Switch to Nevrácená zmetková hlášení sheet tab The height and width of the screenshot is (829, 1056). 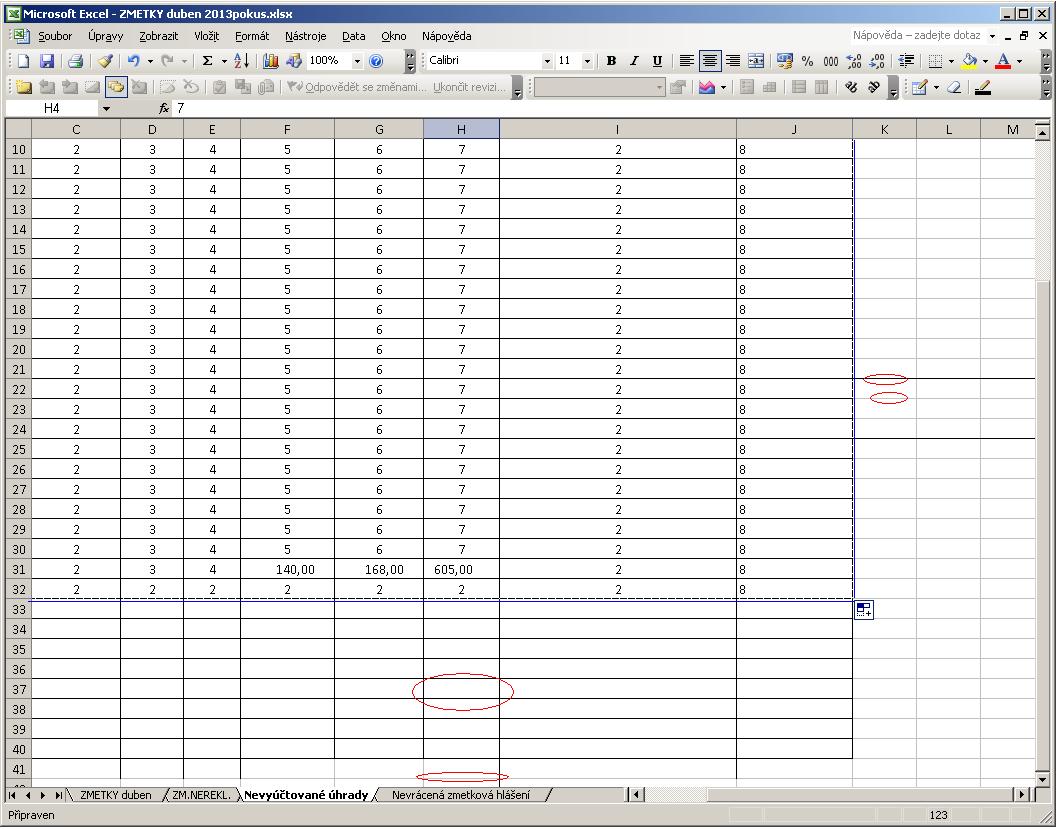(x=461, y=795)
